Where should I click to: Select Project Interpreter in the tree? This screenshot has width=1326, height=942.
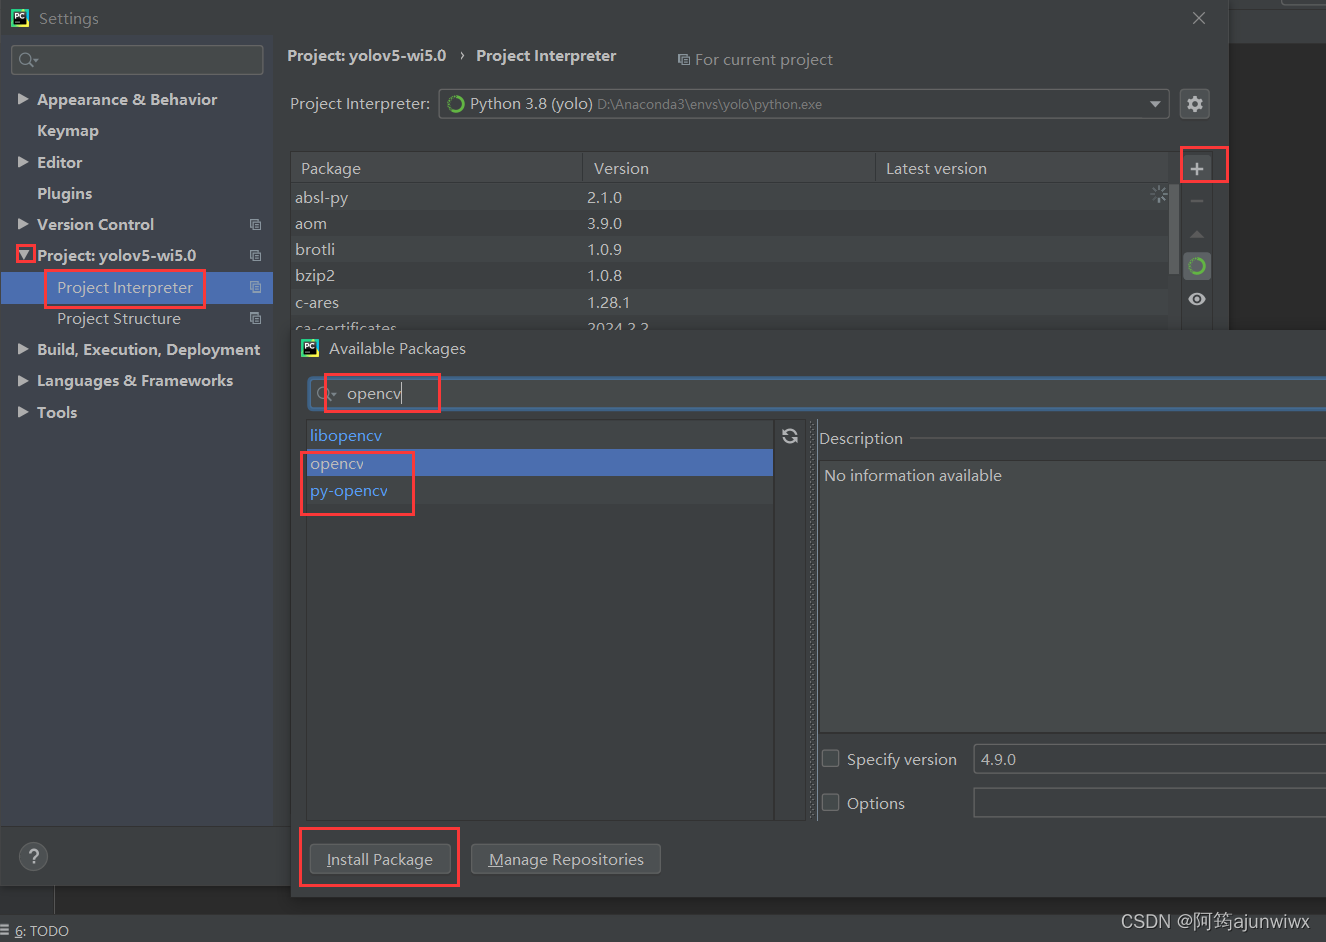(x=137, y=288)
